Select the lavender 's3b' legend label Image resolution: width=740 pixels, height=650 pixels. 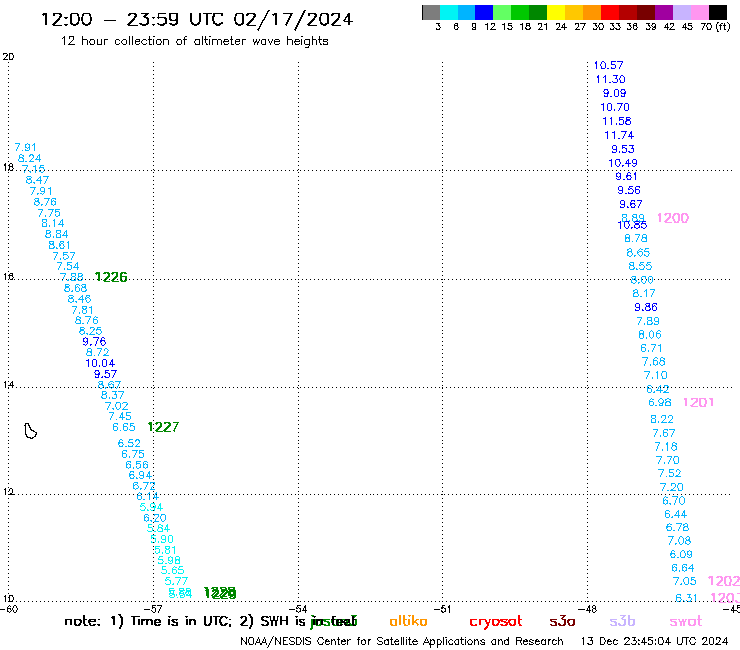(622, 621)
